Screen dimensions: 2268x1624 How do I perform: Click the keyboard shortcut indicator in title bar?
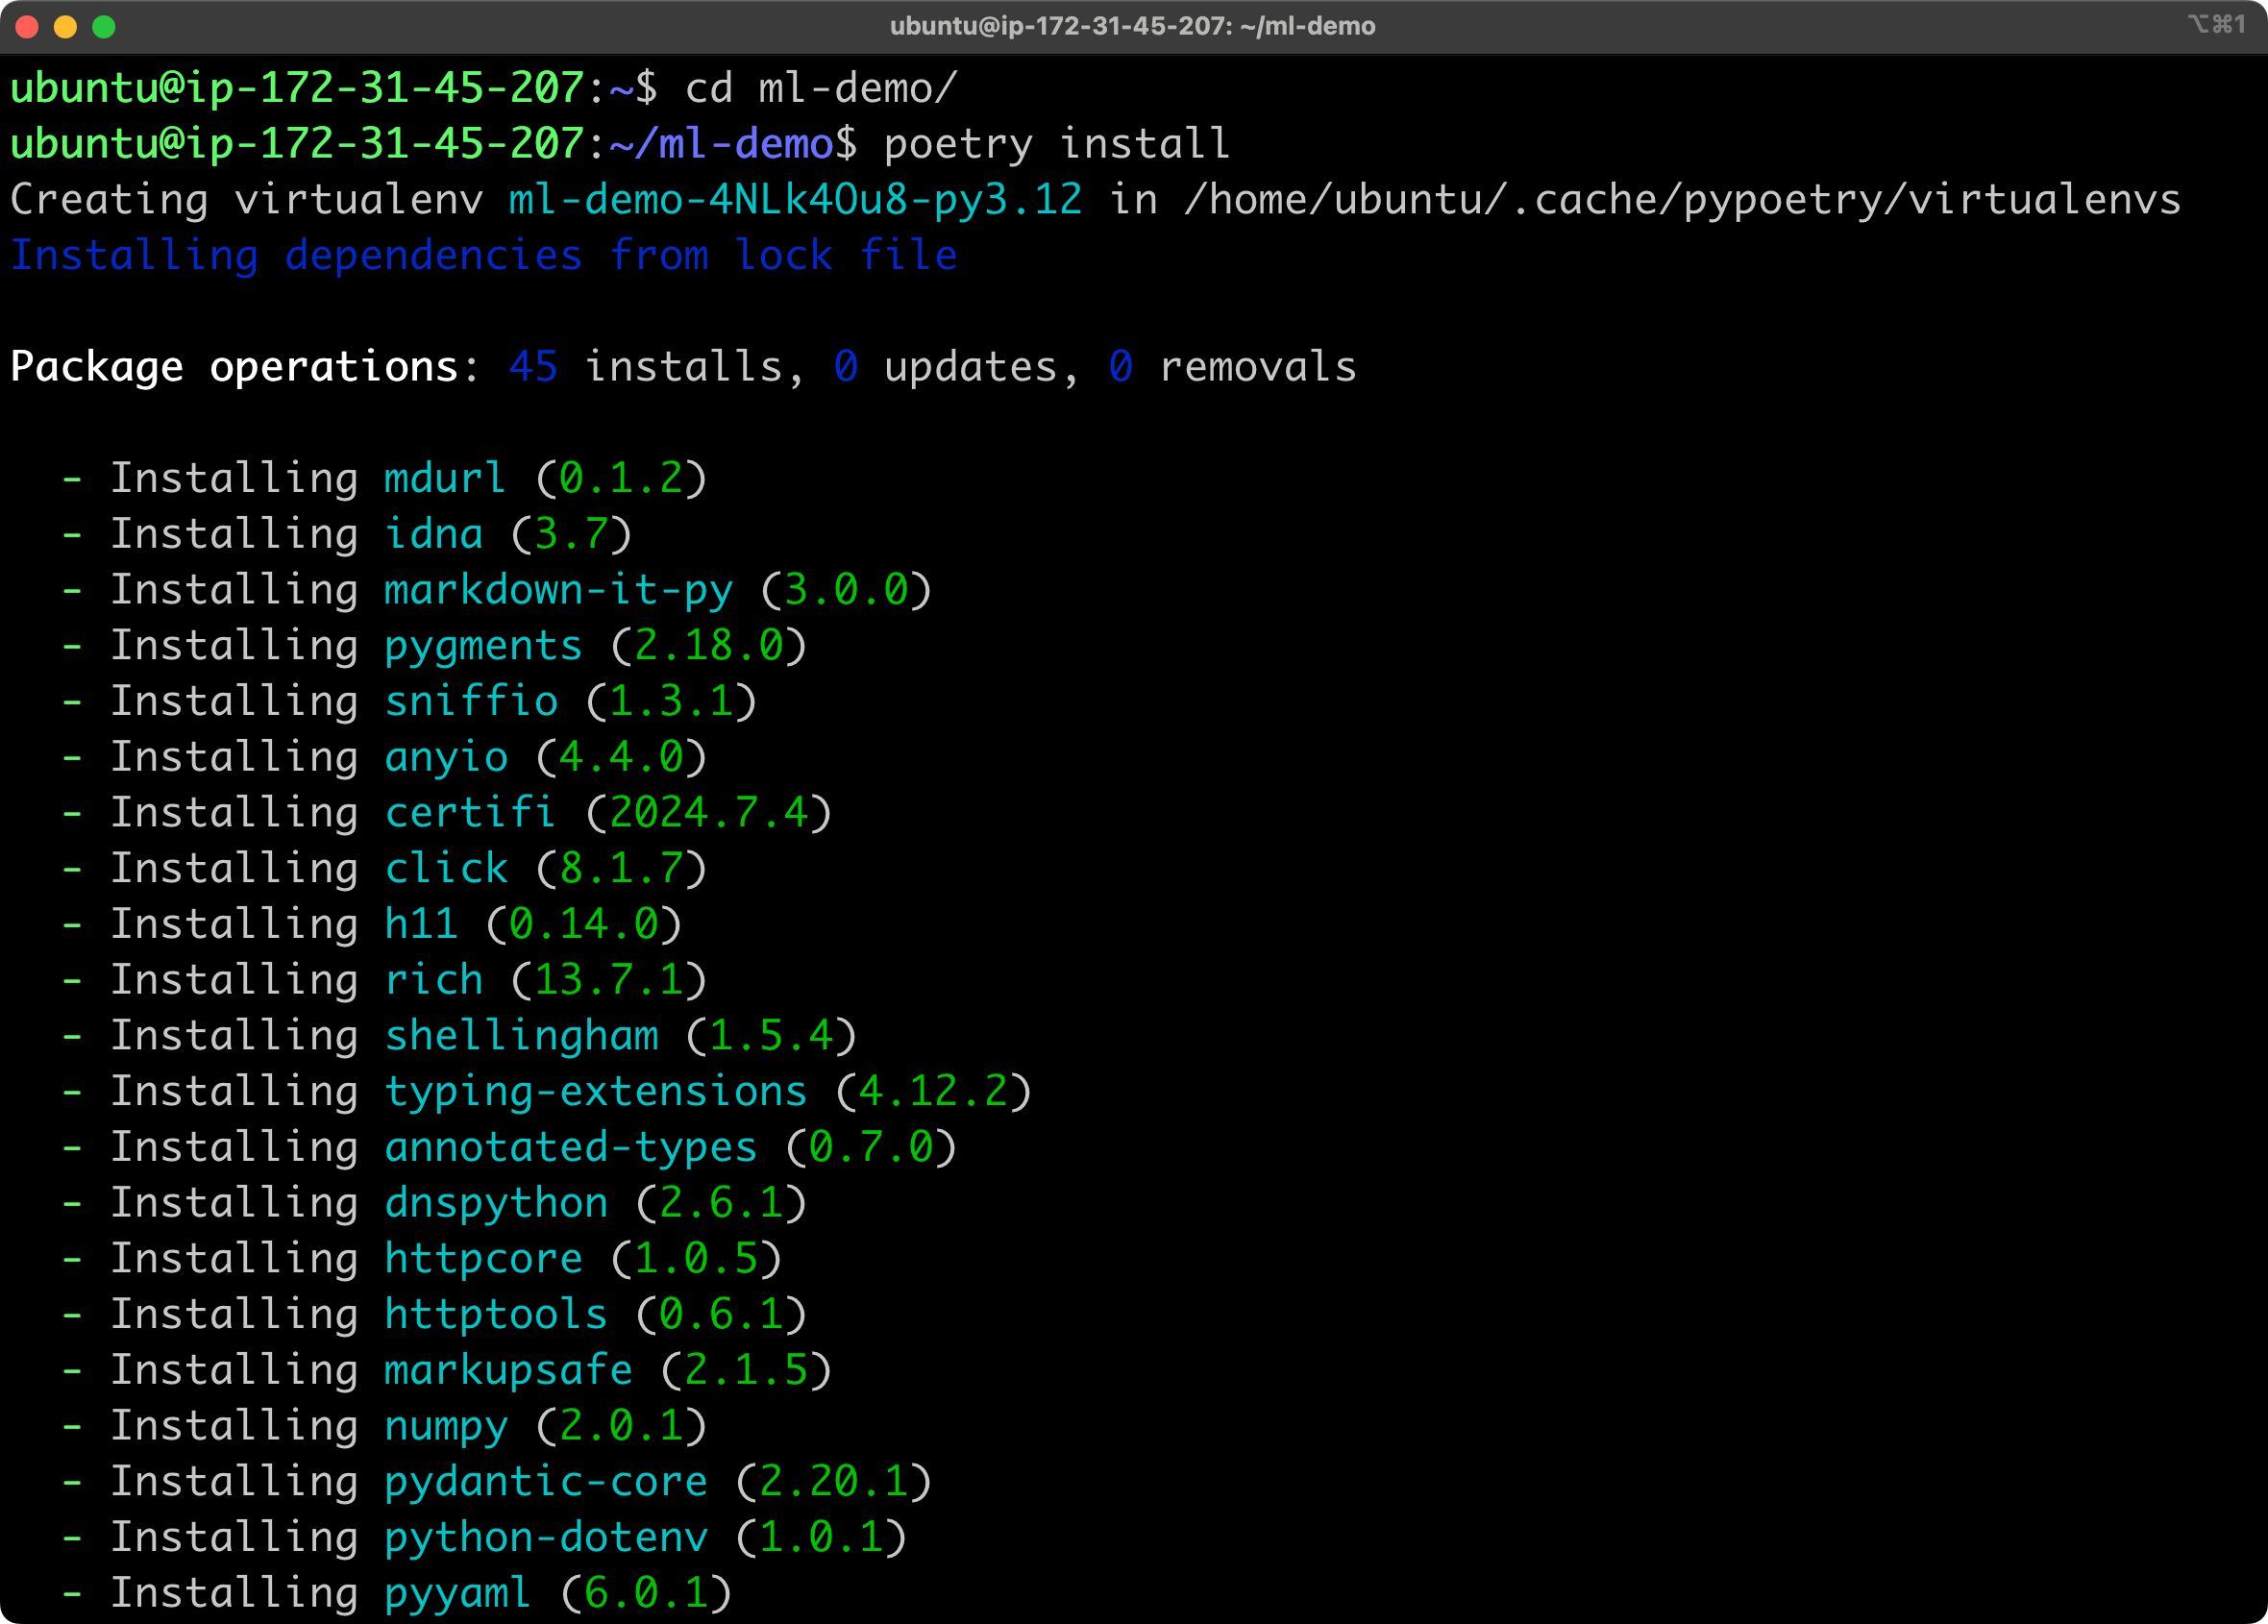pyautogui.click(x=2216, y=24)
